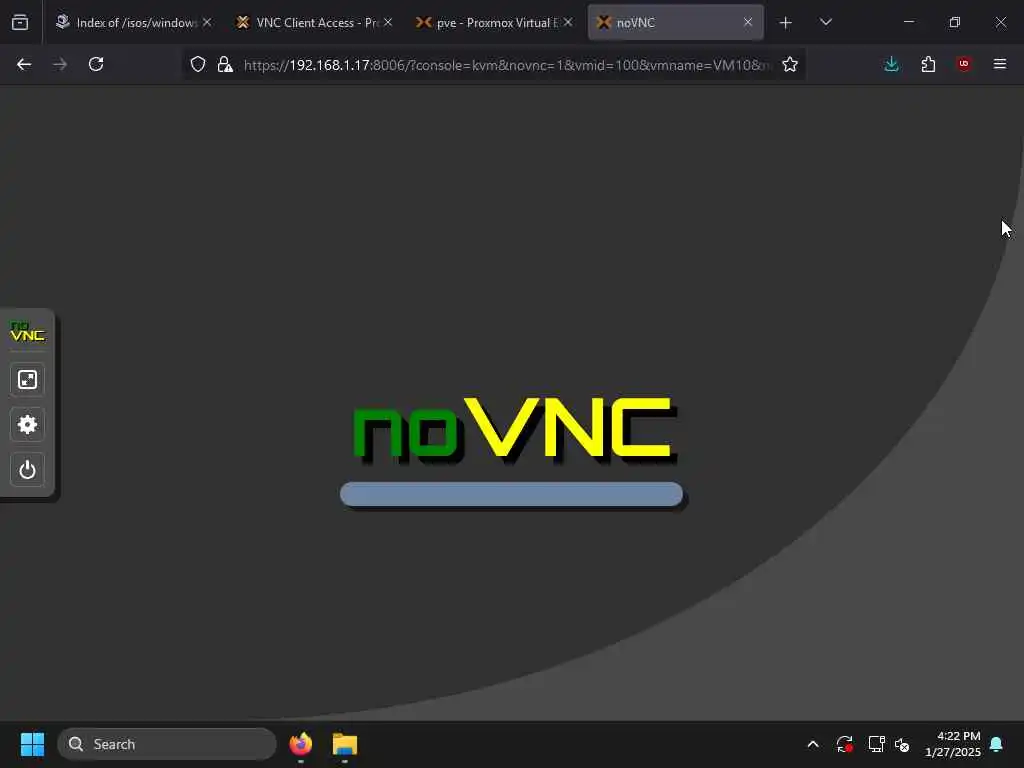Close the Index of /isos/windows tab

coord(207,22)
